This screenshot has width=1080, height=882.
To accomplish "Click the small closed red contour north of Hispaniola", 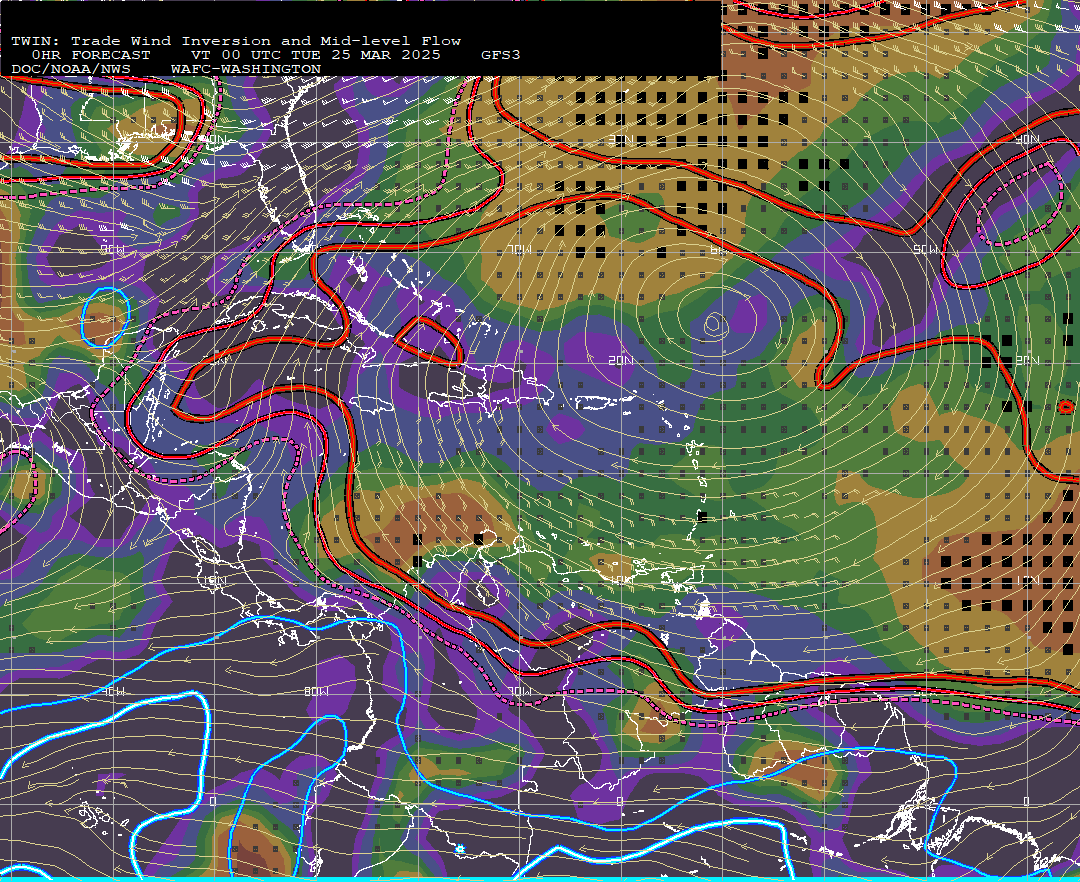I will (x=430, y=340).
